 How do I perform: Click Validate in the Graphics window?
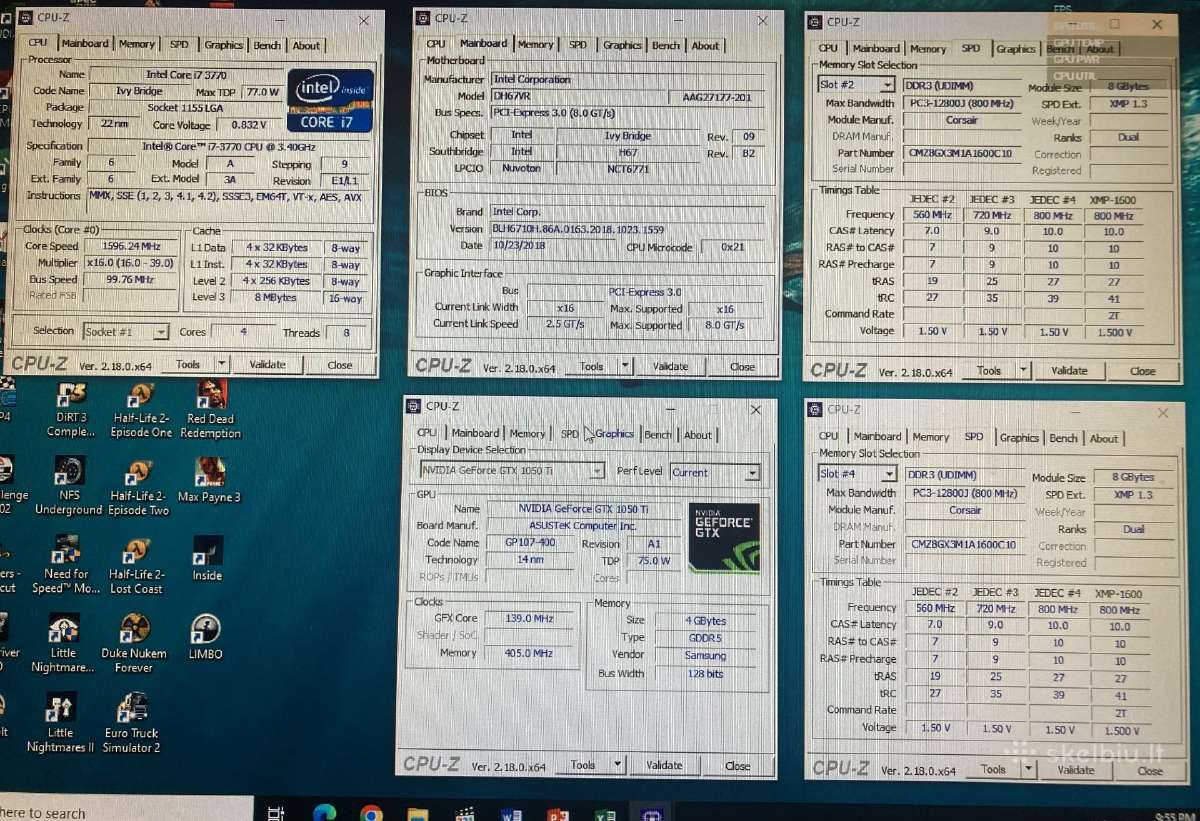[x=664, y=765]
